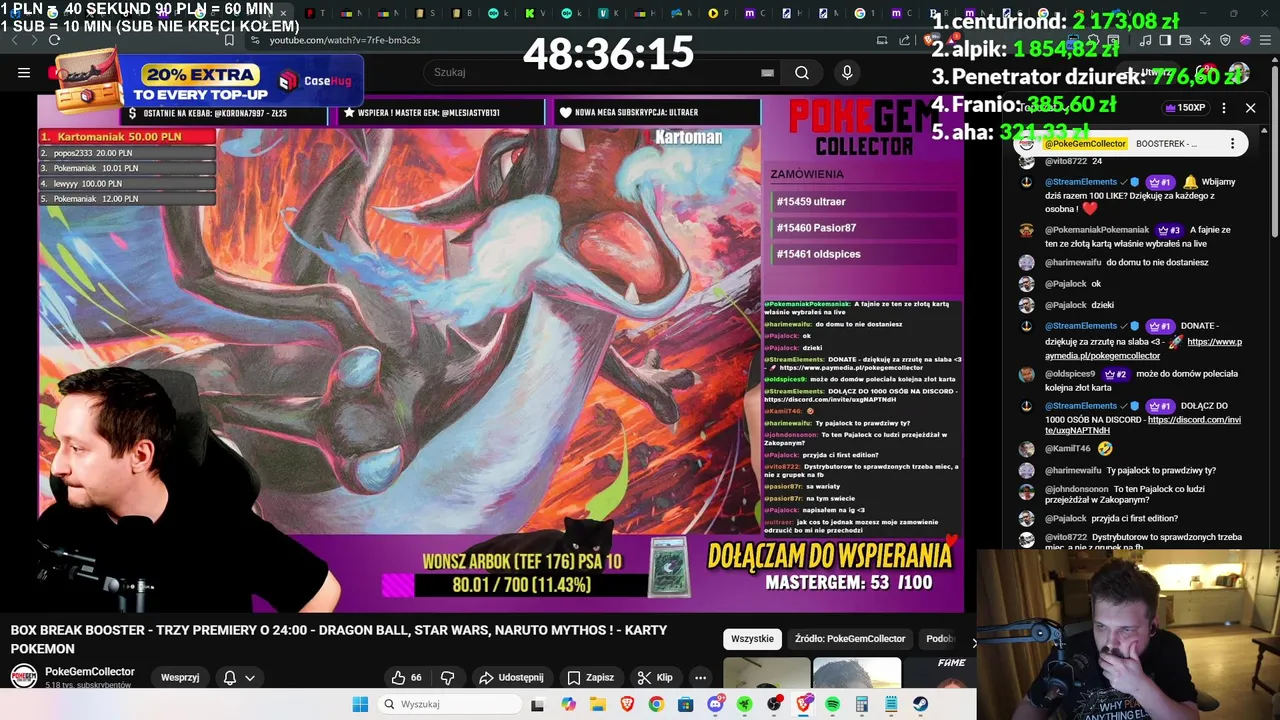The height and width of the screenshot is (720, 1280).
Task: Create a clip with Klip button
Action: [655, 677]
